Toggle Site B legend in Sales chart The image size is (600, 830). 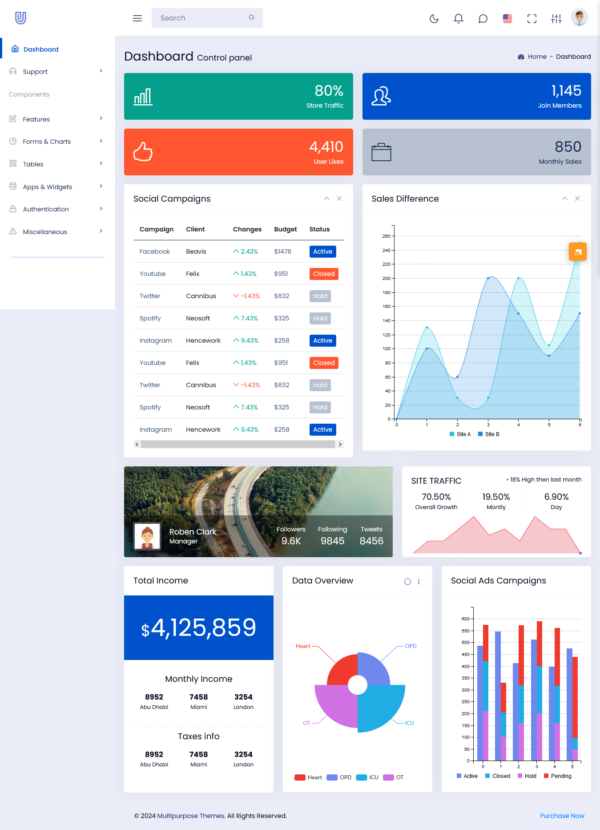tap(489, 434)
